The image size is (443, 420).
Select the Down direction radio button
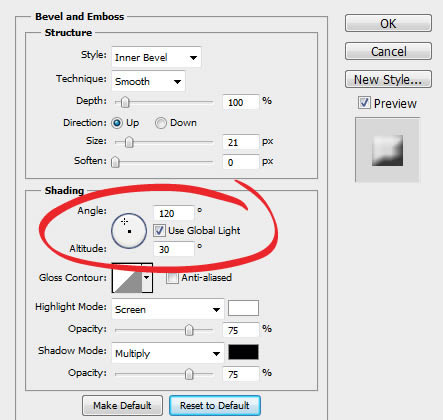click(160, 123)
